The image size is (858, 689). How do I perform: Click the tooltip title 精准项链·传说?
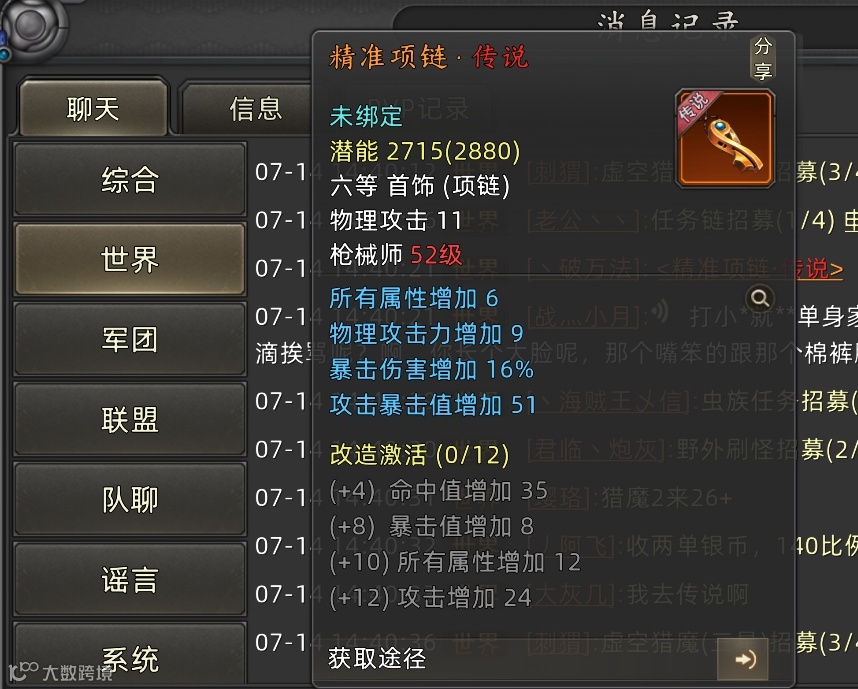click(428, 57)
